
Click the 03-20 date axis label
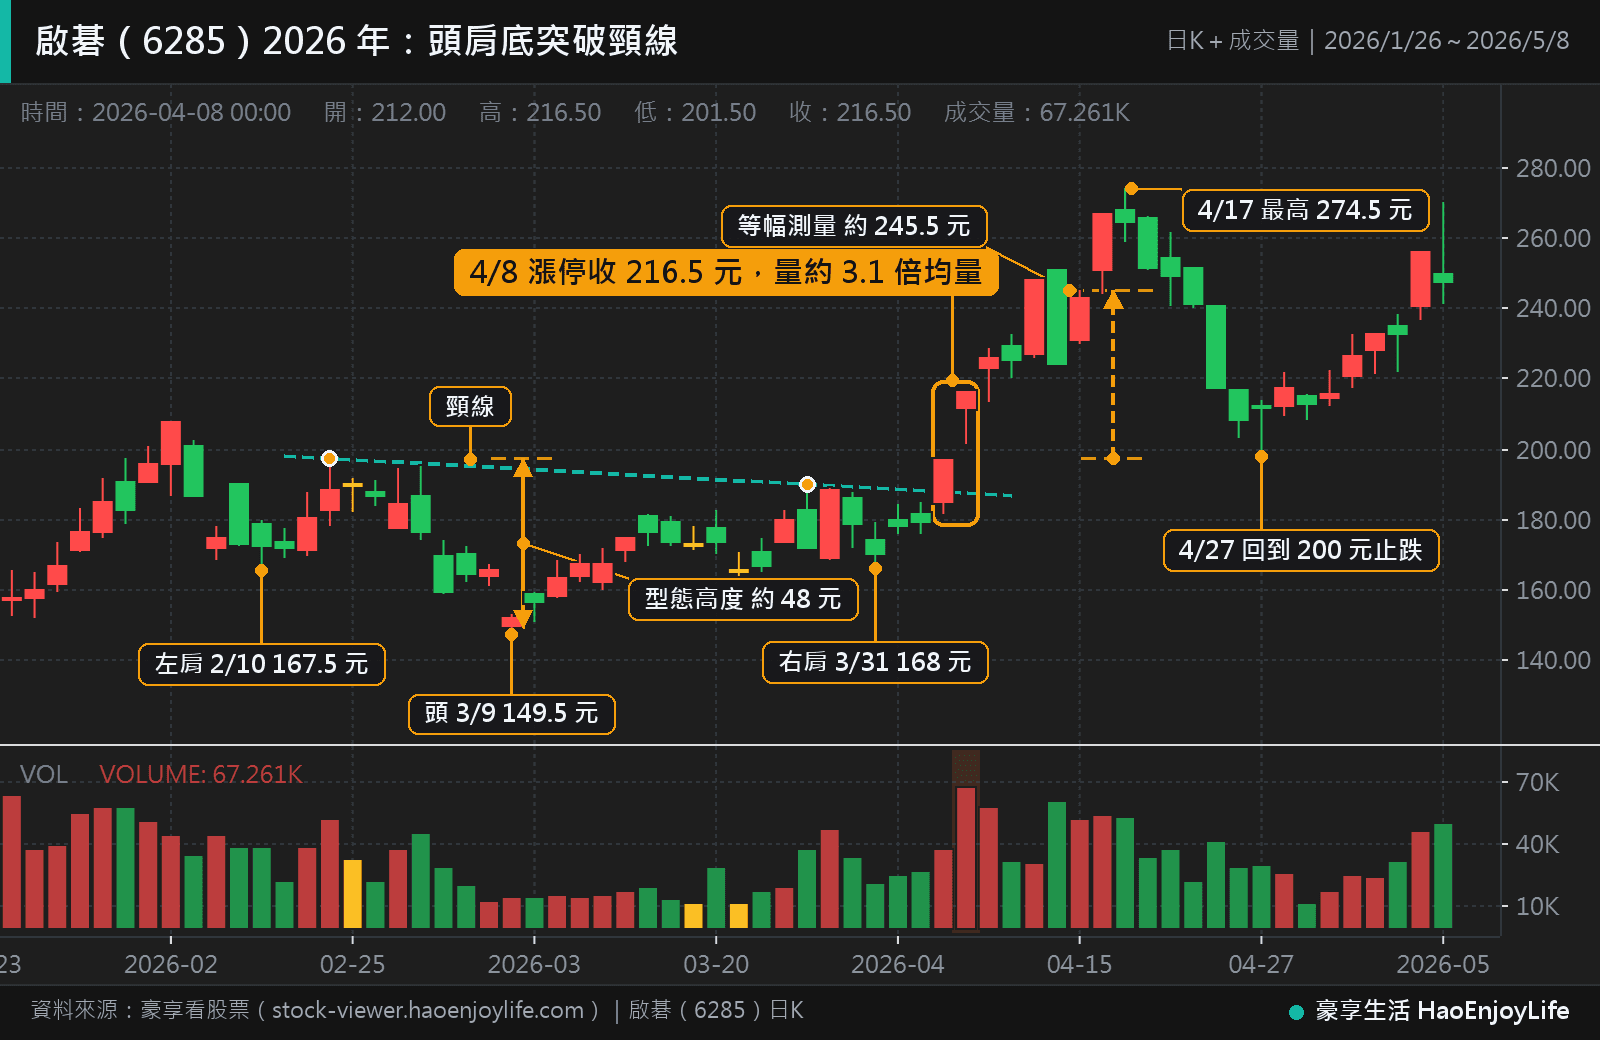click(716, 964)
